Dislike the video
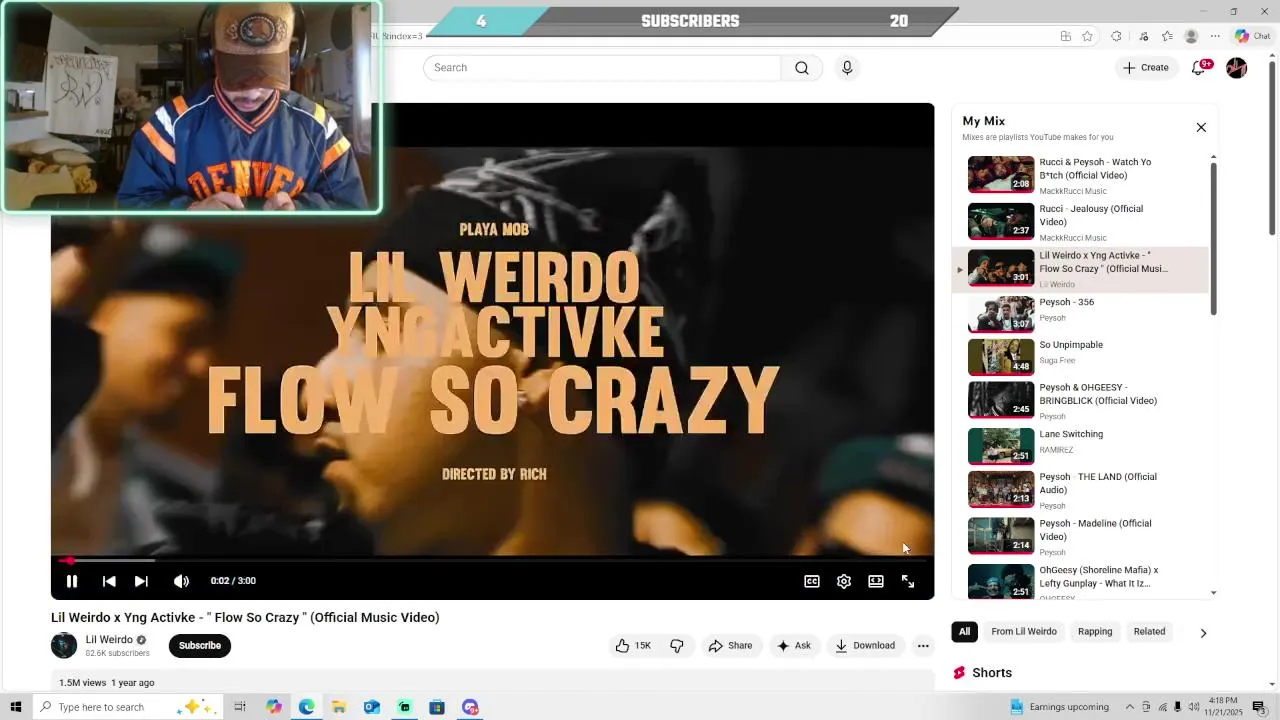 pos(677,646)
